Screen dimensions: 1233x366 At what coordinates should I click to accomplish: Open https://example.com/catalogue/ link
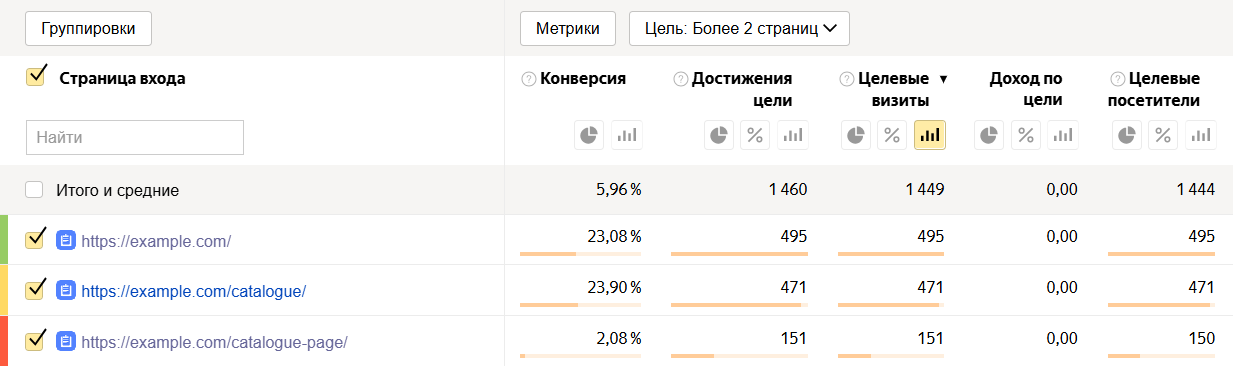click(193, 291)
